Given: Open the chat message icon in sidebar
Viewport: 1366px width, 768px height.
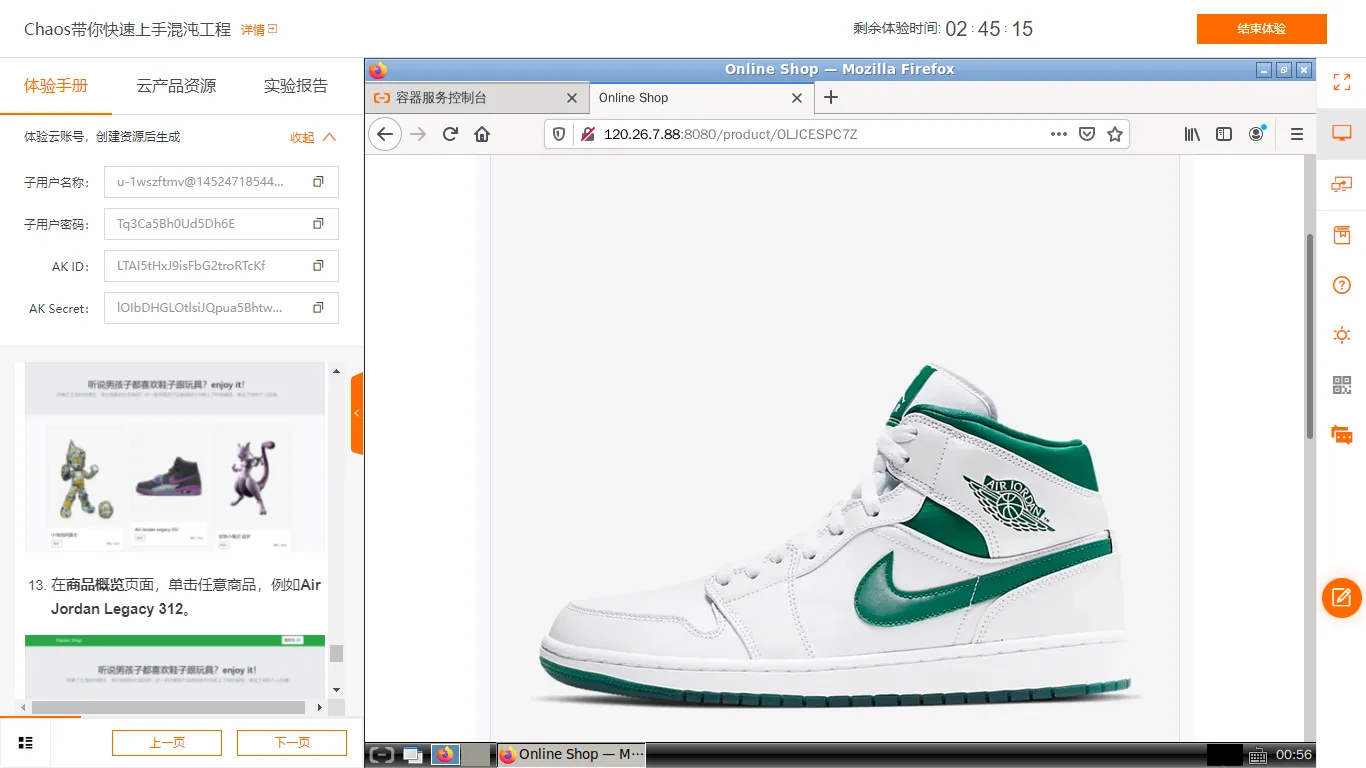Looking at the screenshot, I should [1342, 435].
